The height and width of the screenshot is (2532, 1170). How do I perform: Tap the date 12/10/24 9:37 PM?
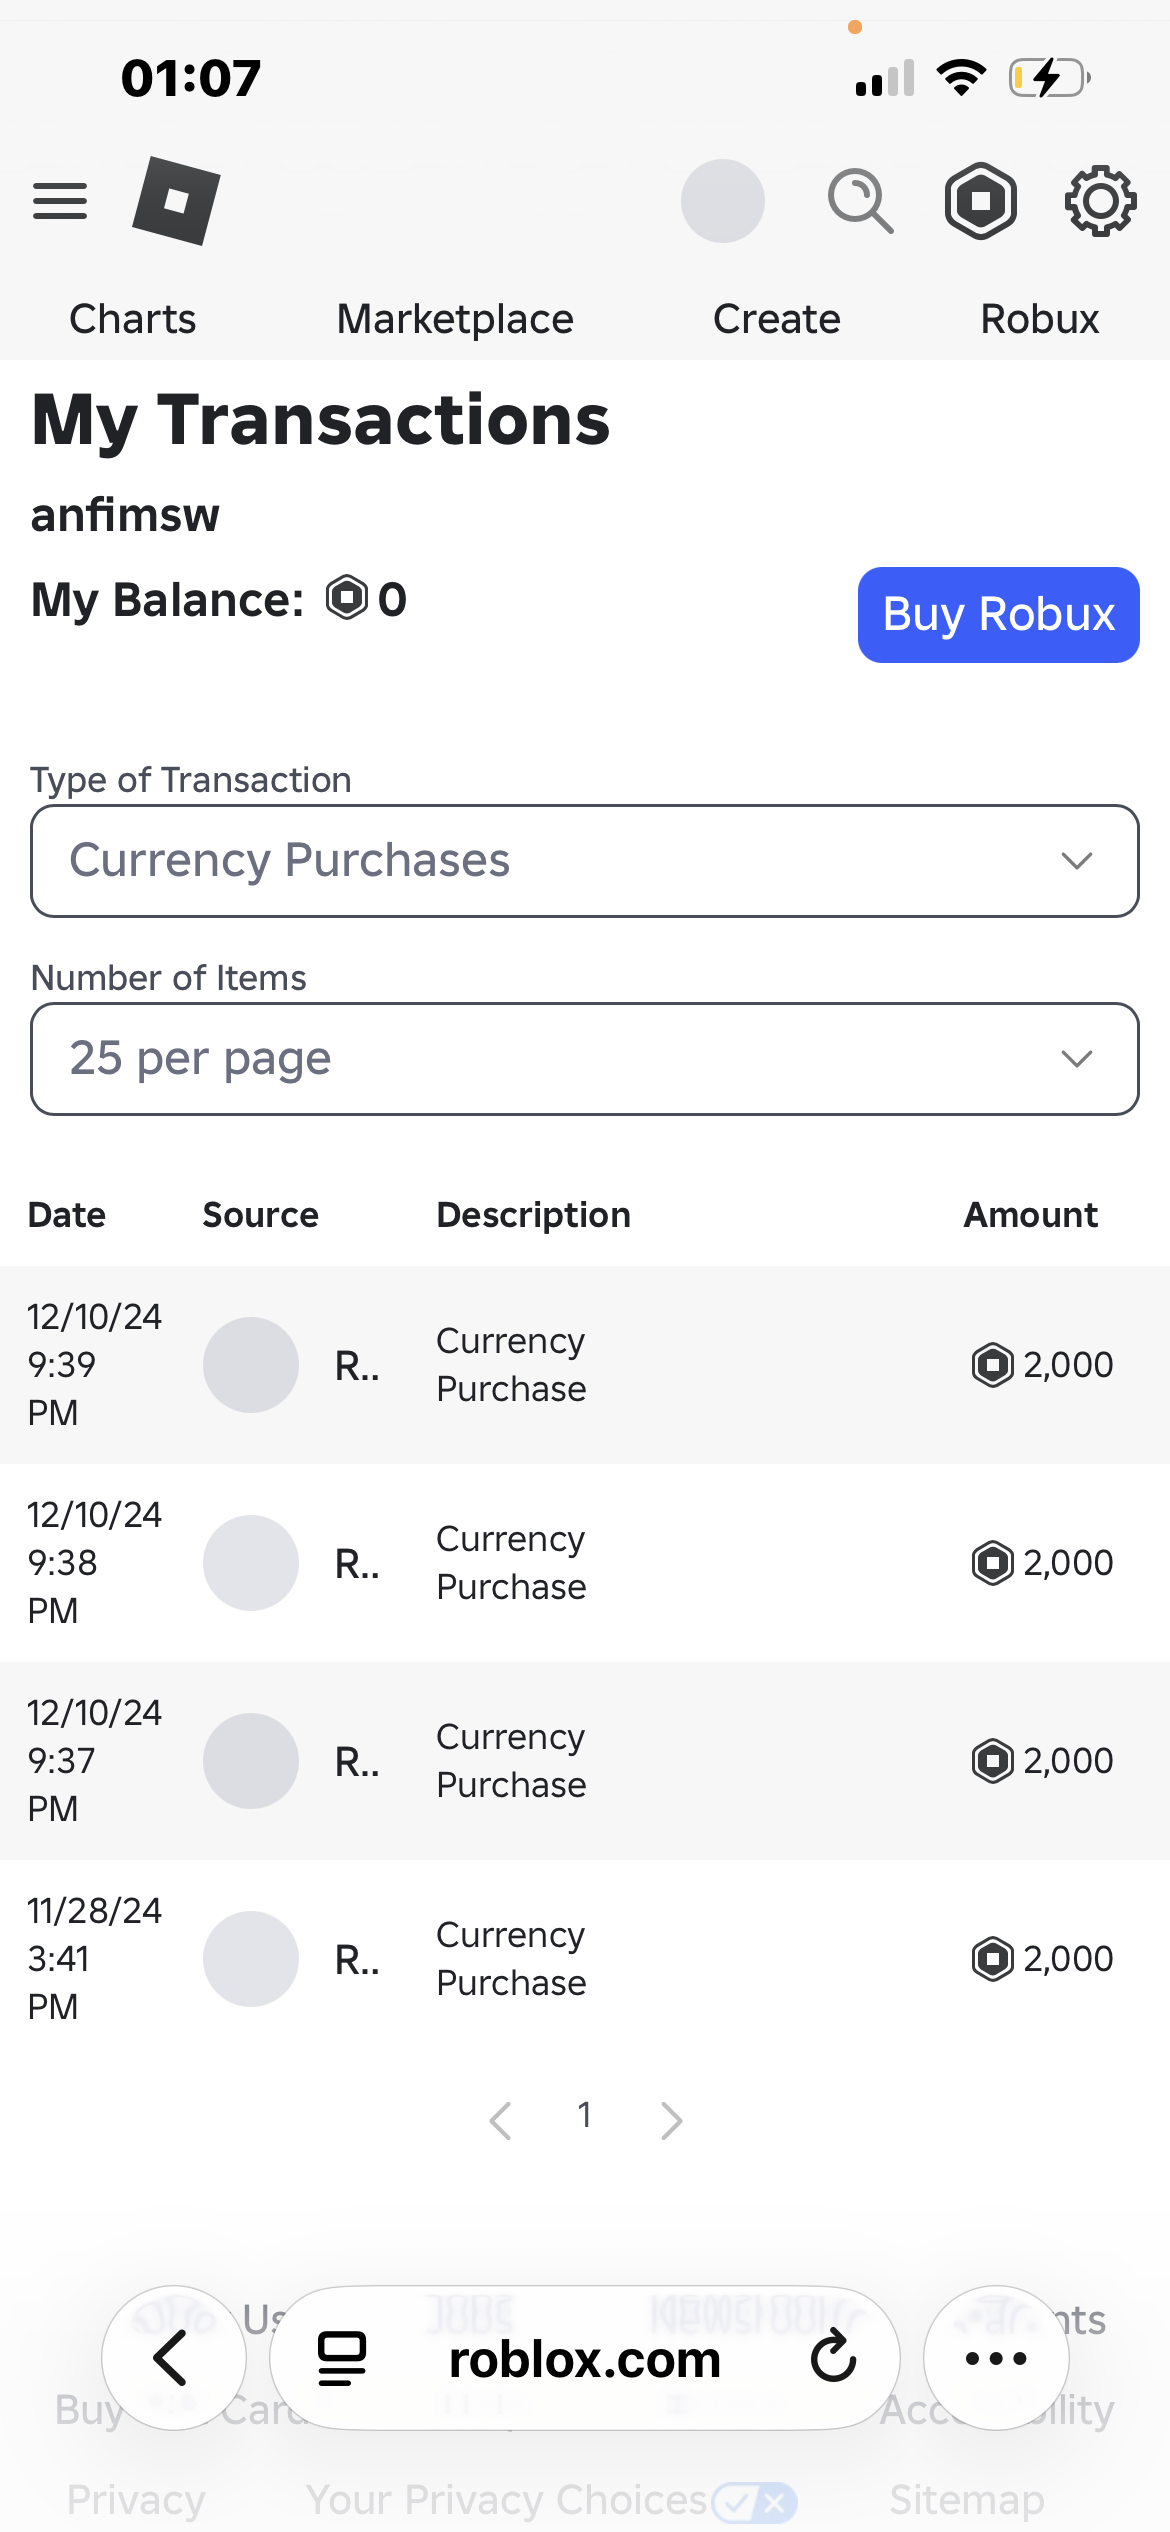[x=95, y=1761]
